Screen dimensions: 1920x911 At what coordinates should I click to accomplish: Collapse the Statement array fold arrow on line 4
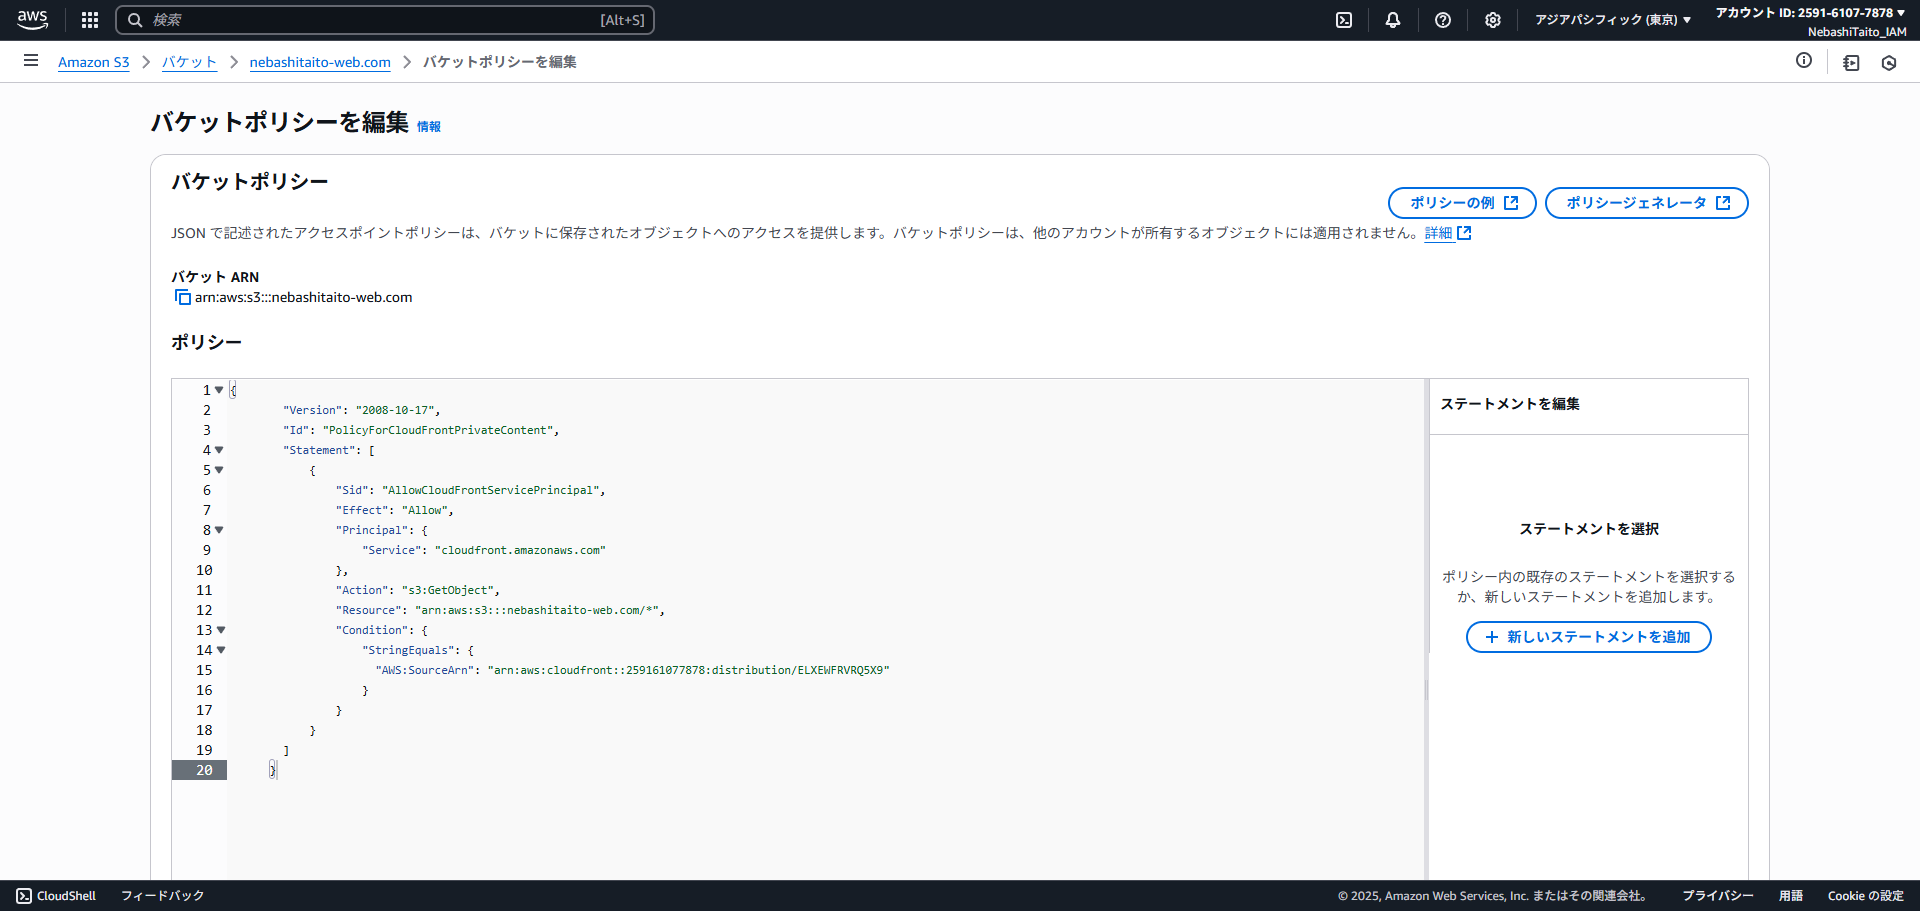[x=219, y=450]
